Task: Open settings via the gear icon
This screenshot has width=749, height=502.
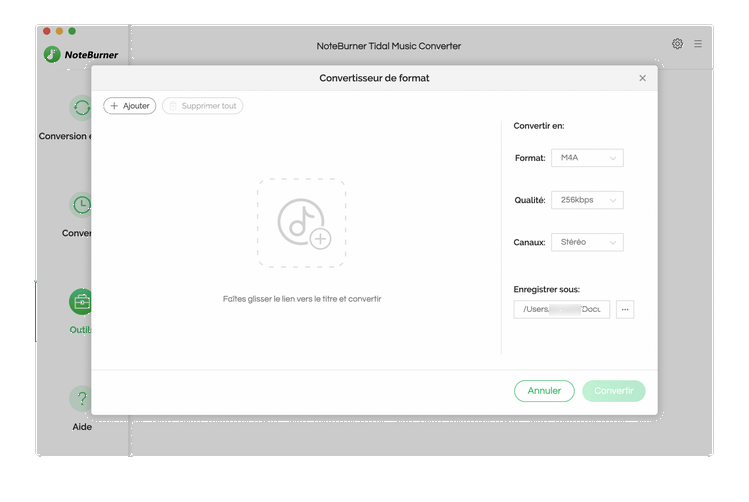Action: 677,44
